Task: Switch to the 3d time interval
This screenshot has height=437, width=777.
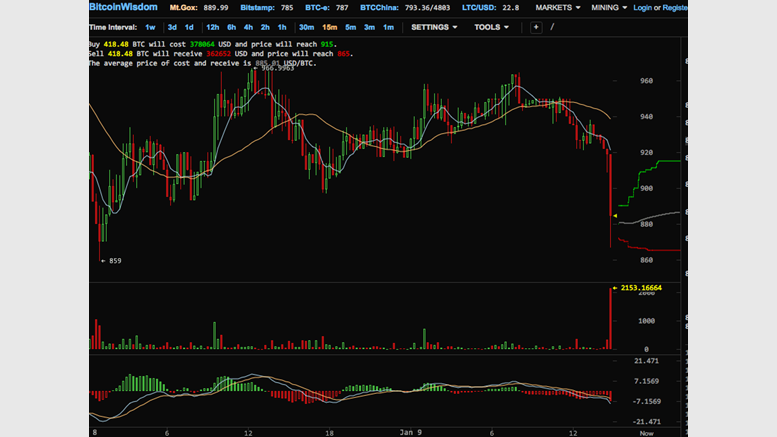Action: [172, 27]
